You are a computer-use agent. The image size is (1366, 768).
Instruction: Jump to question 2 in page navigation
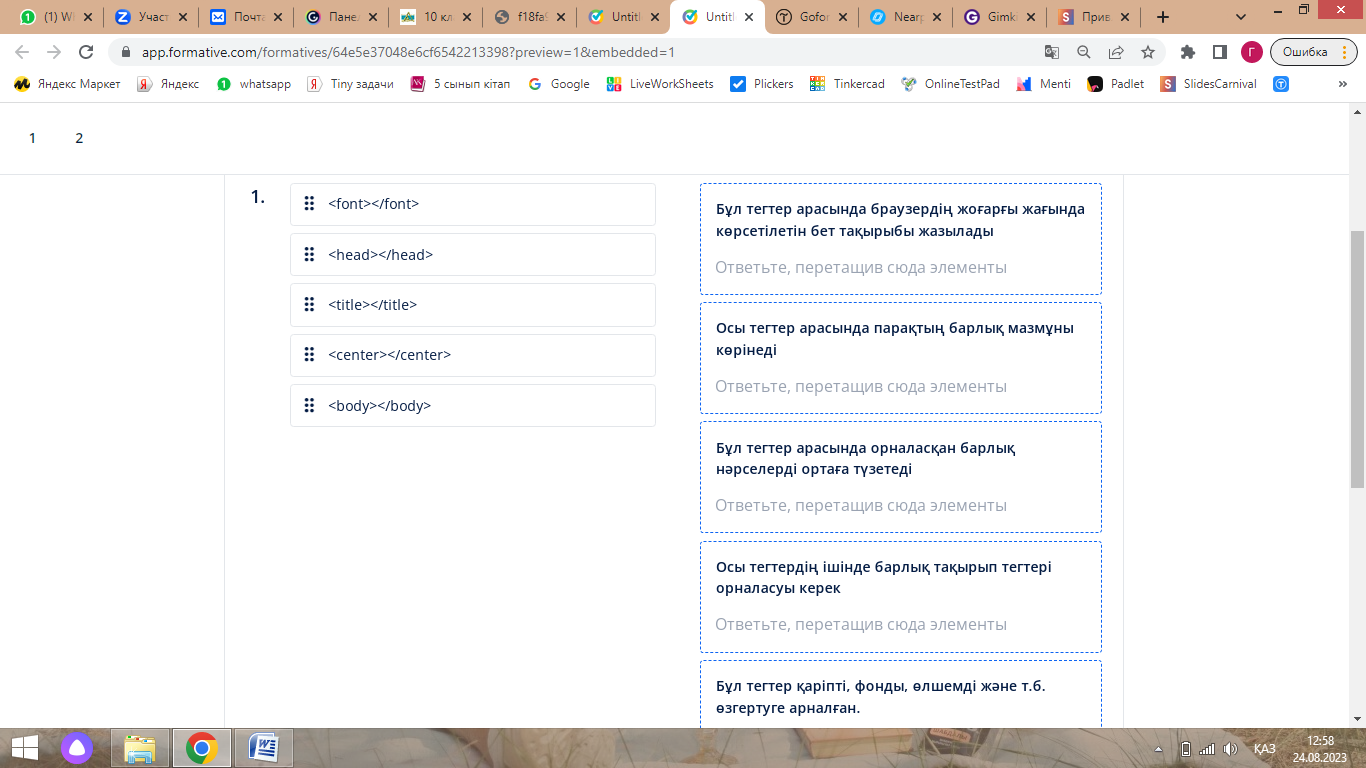point(79,138)
